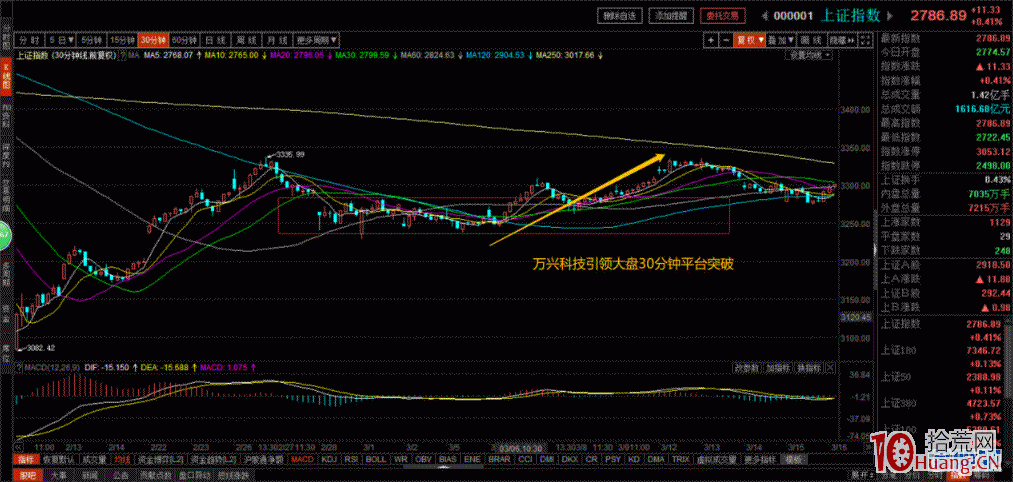Click MA20 magenta value label
Screen dimensions: 1013x482
pos(298,56)
